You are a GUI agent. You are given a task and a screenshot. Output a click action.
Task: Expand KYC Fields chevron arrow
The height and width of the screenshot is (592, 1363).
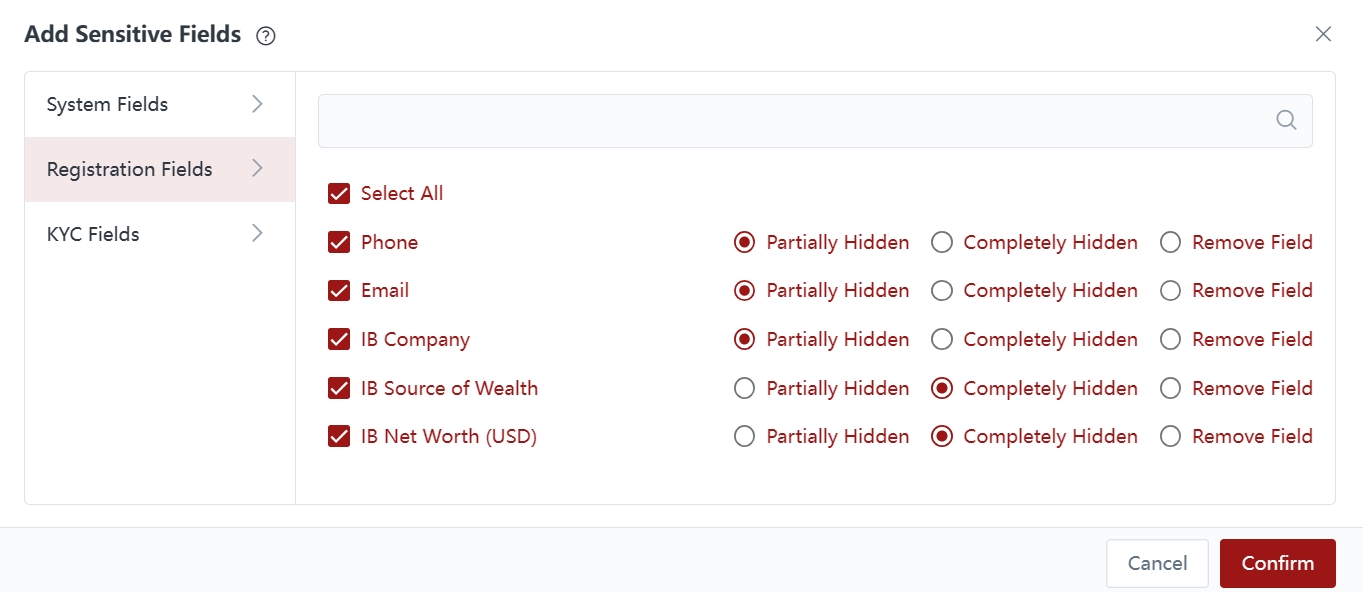[x=257, y=234]
